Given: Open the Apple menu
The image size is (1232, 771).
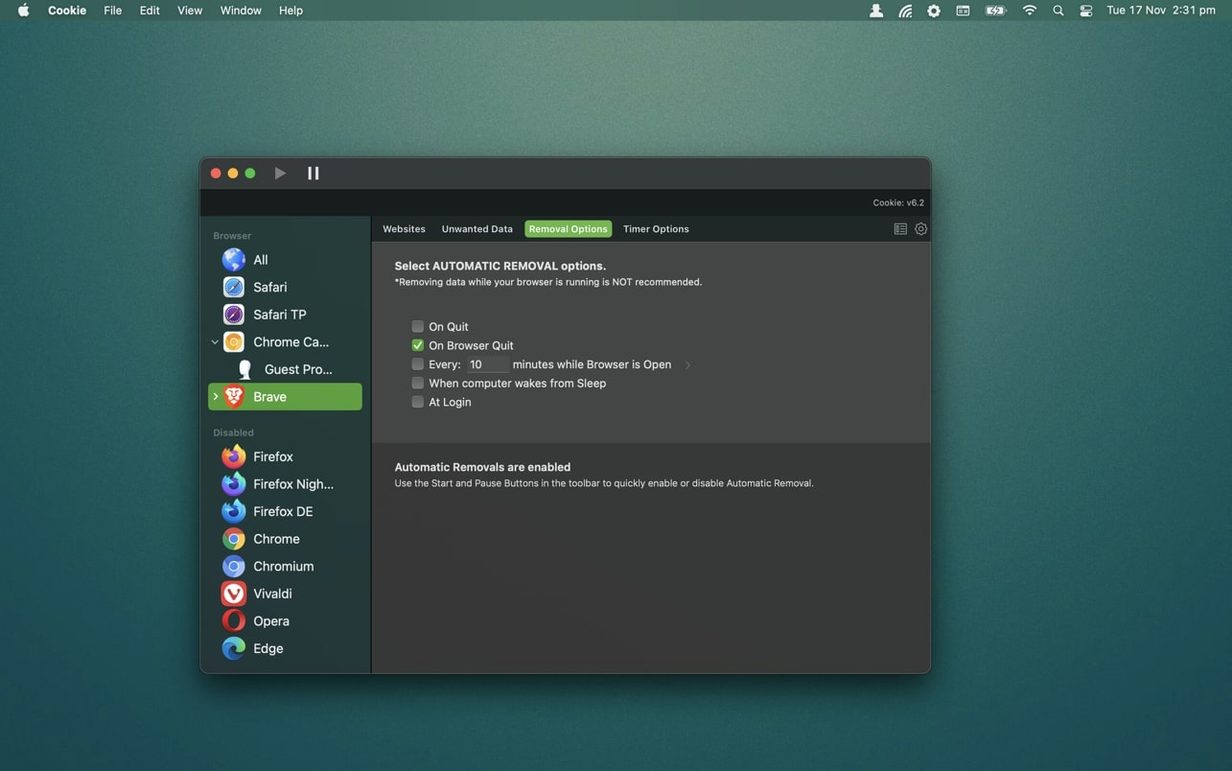Looking at the screenshot, I should coord(23,10).
